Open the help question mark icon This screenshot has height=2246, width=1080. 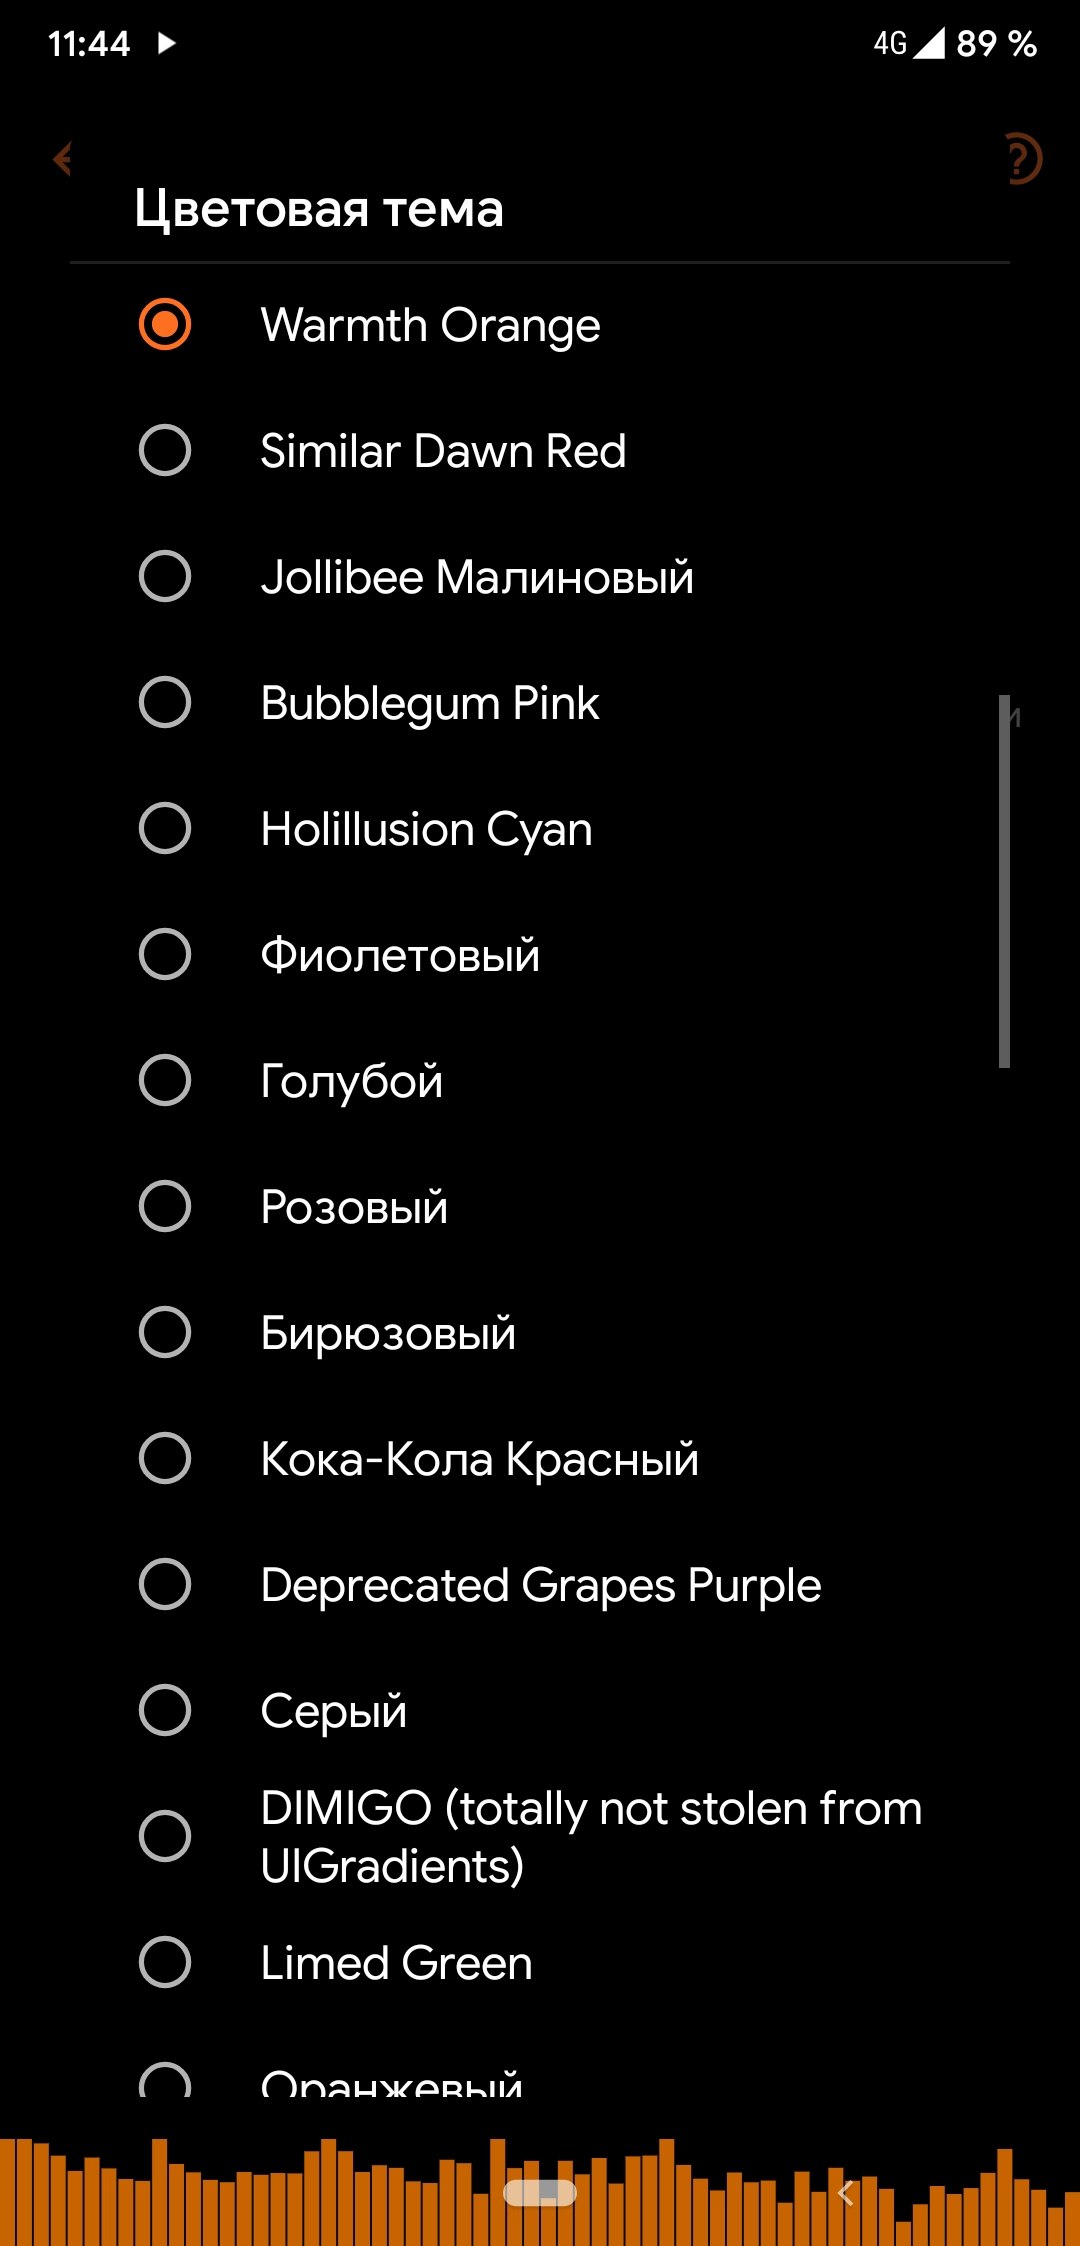[1020, 159]
